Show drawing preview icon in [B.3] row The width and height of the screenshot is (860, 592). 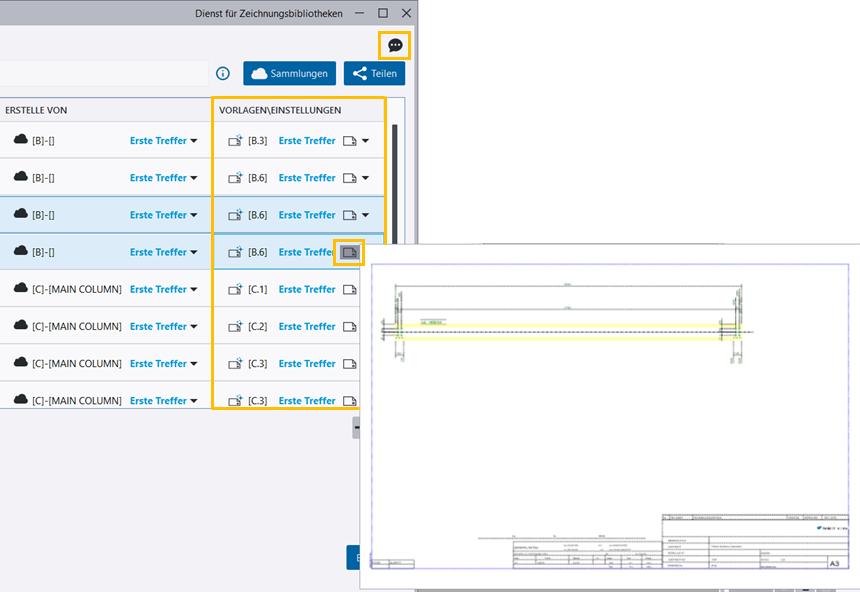coord(349,141)
